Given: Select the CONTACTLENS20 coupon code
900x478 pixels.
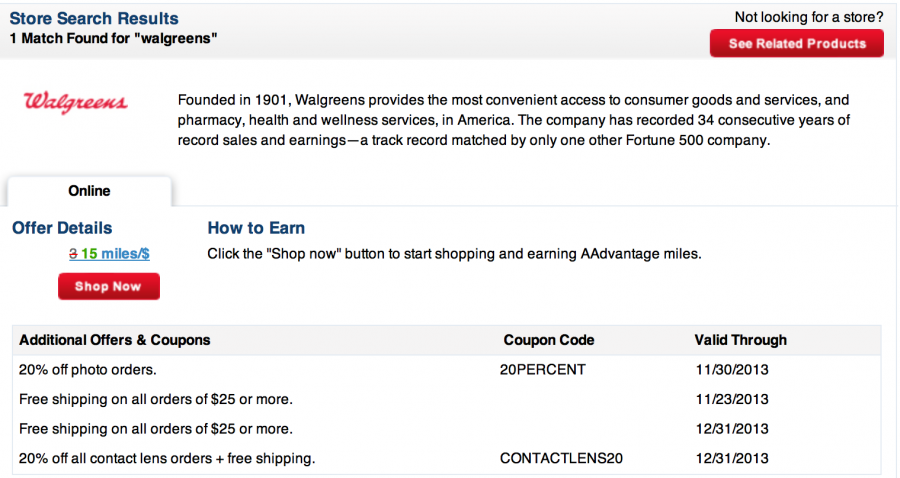Looking at the screenshot, I should click(x=561, y=458).
